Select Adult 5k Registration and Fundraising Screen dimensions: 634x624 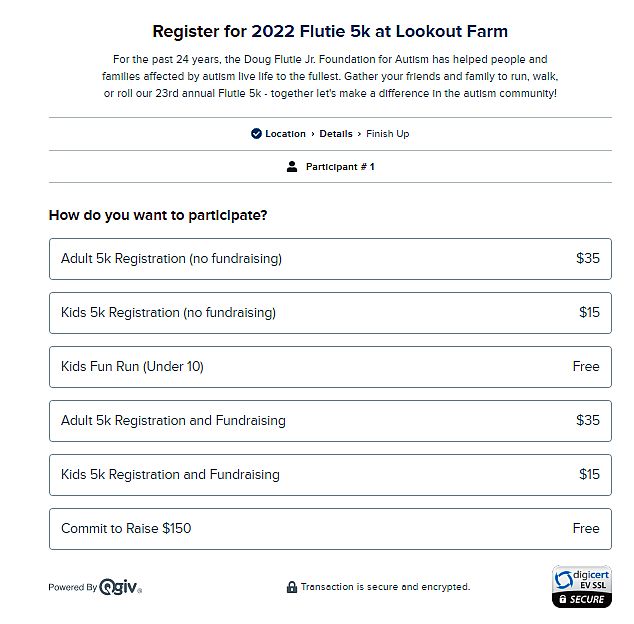pyautogui.click(x=329, y=421)
